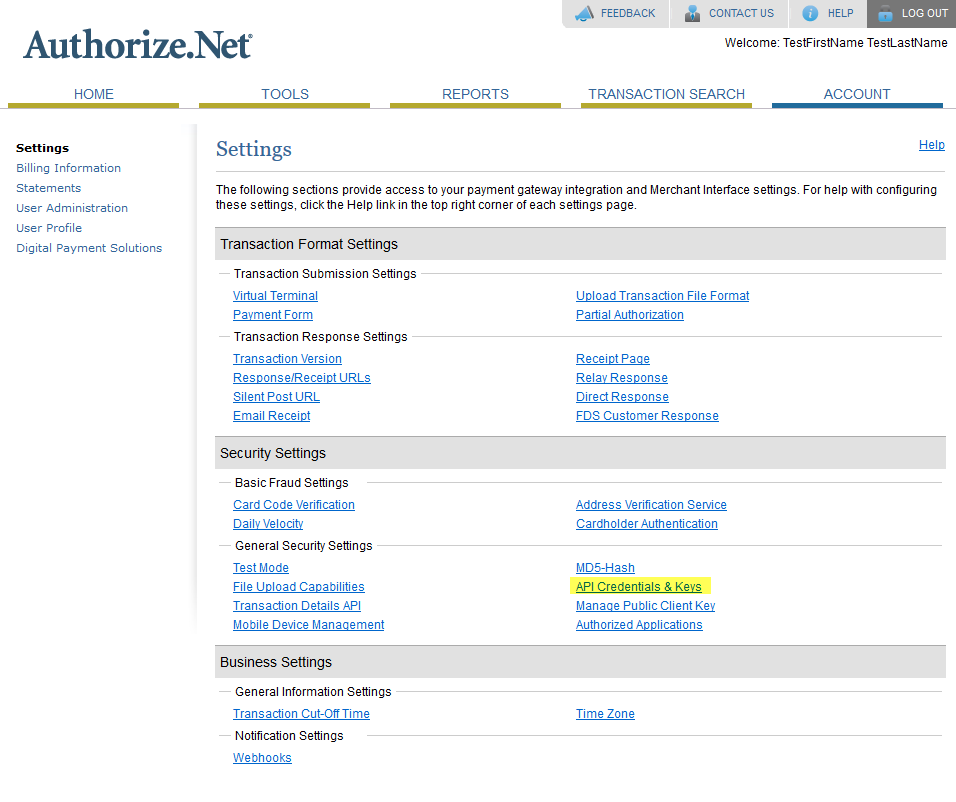Open the MD5-Hash settings
The height and width of the screenshot is (802, 956).
pyautogui.click(x=605, y=567)
